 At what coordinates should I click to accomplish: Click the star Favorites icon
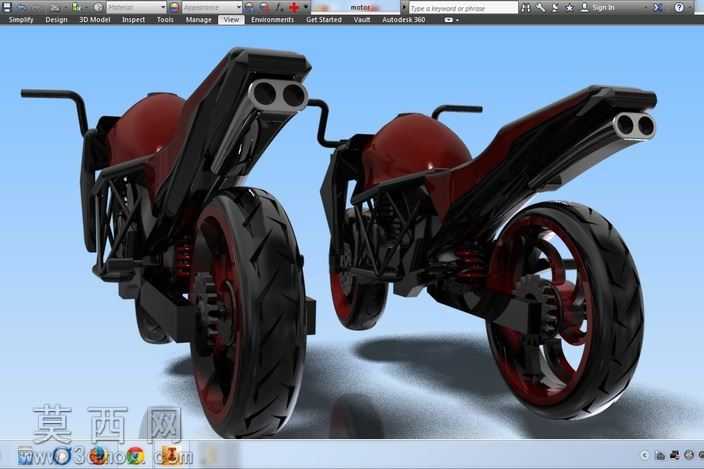tap(569, 8)
